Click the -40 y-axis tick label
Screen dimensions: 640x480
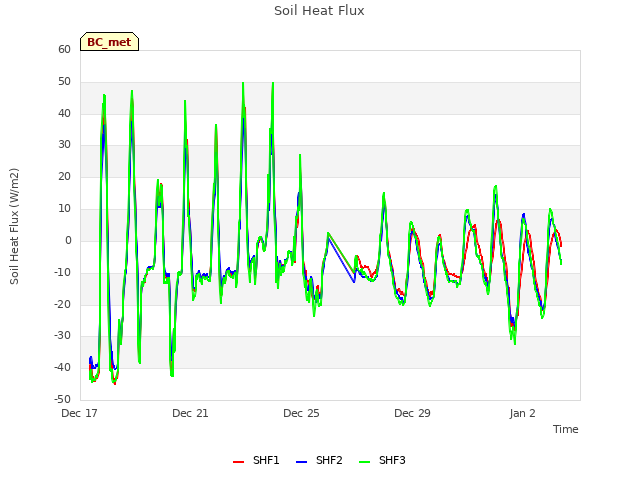click(x=63, y=367)
